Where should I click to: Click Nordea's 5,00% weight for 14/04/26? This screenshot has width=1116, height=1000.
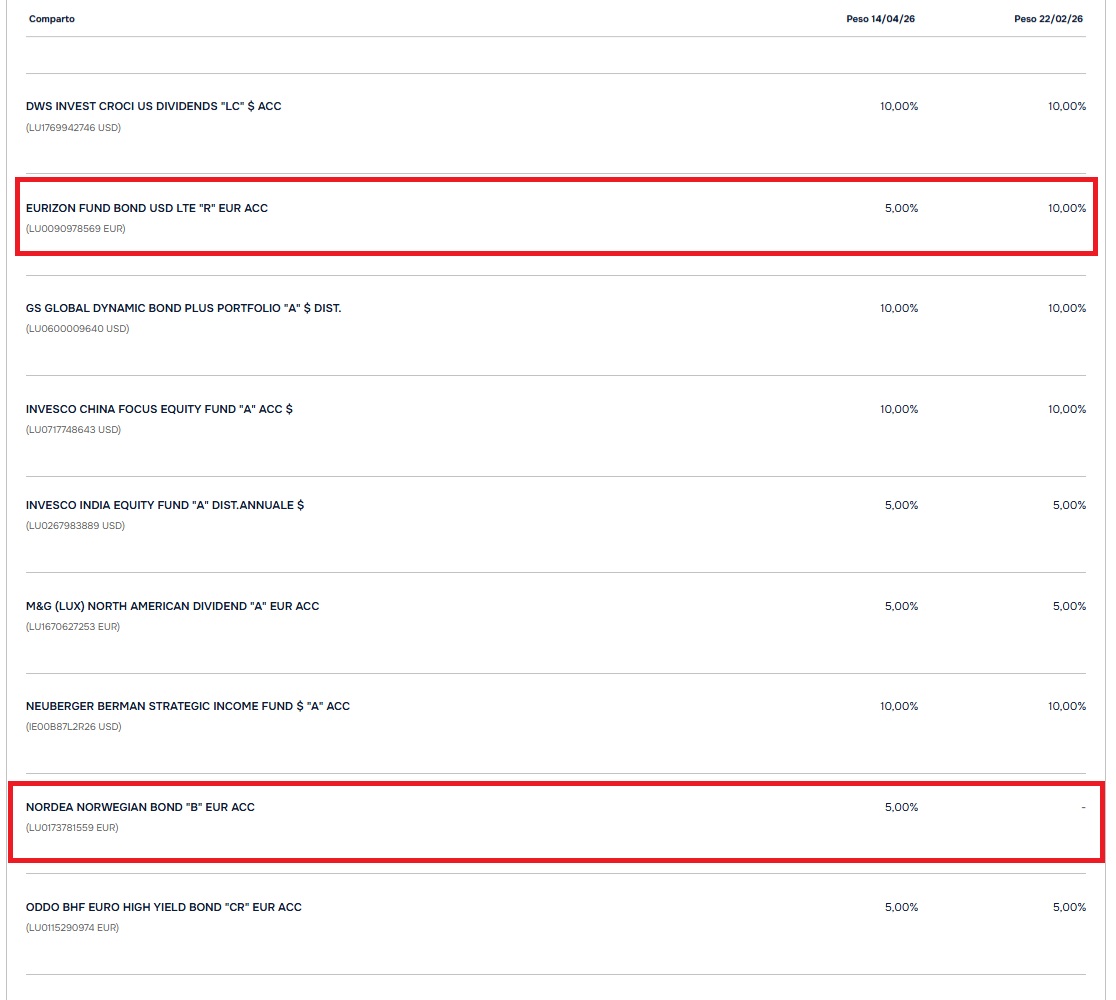pos(901,807)
